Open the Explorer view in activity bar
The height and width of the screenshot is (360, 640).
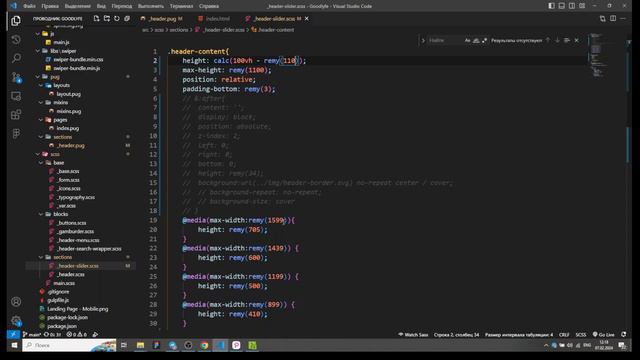point(16,20)
